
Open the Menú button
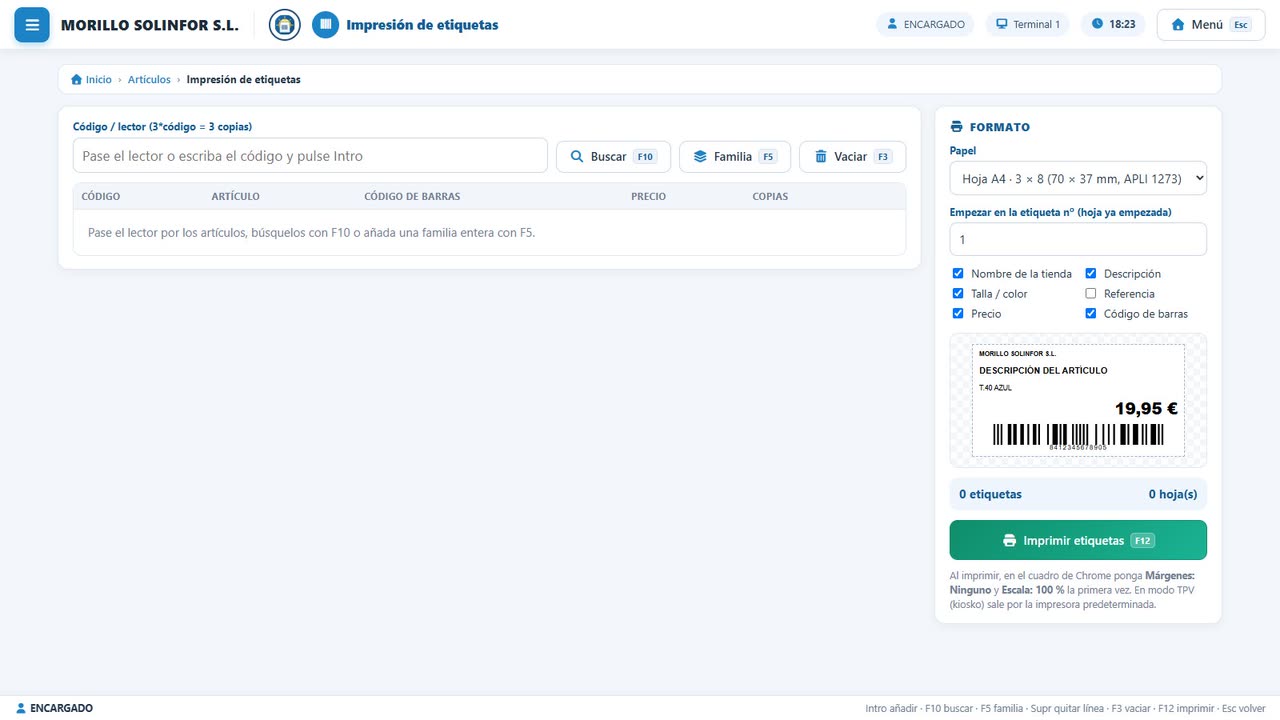click(x=1210, y=25)
